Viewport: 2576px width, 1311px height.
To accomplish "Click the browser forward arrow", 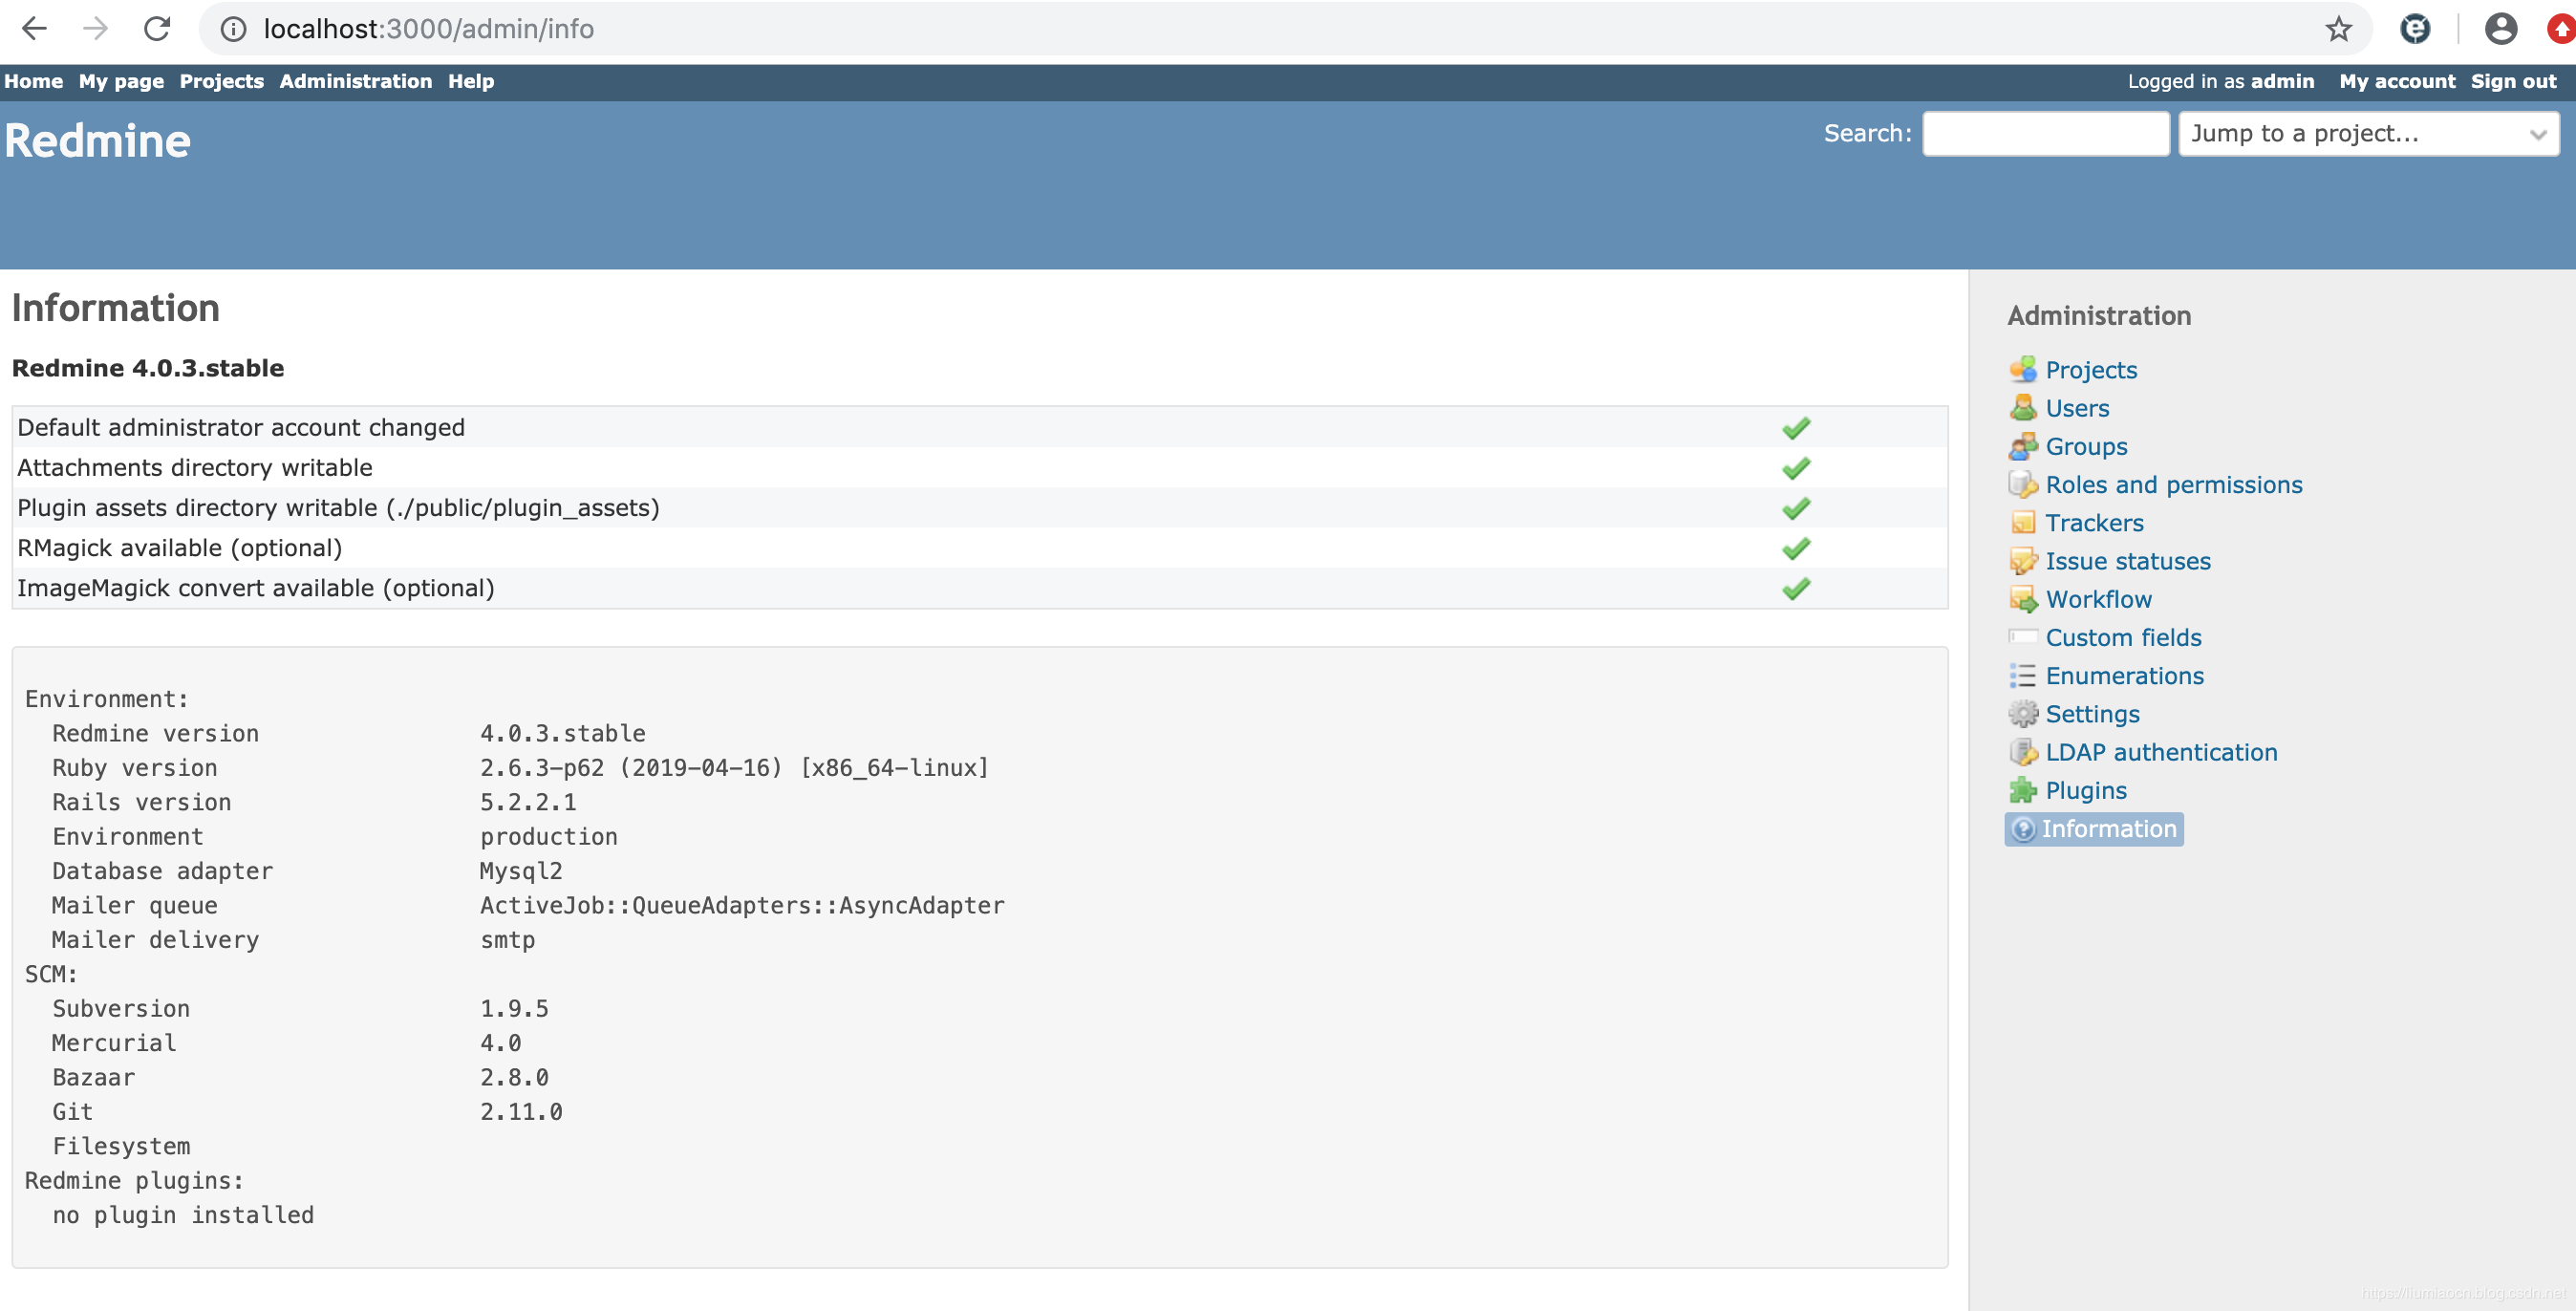I will [x=95, y=29].
